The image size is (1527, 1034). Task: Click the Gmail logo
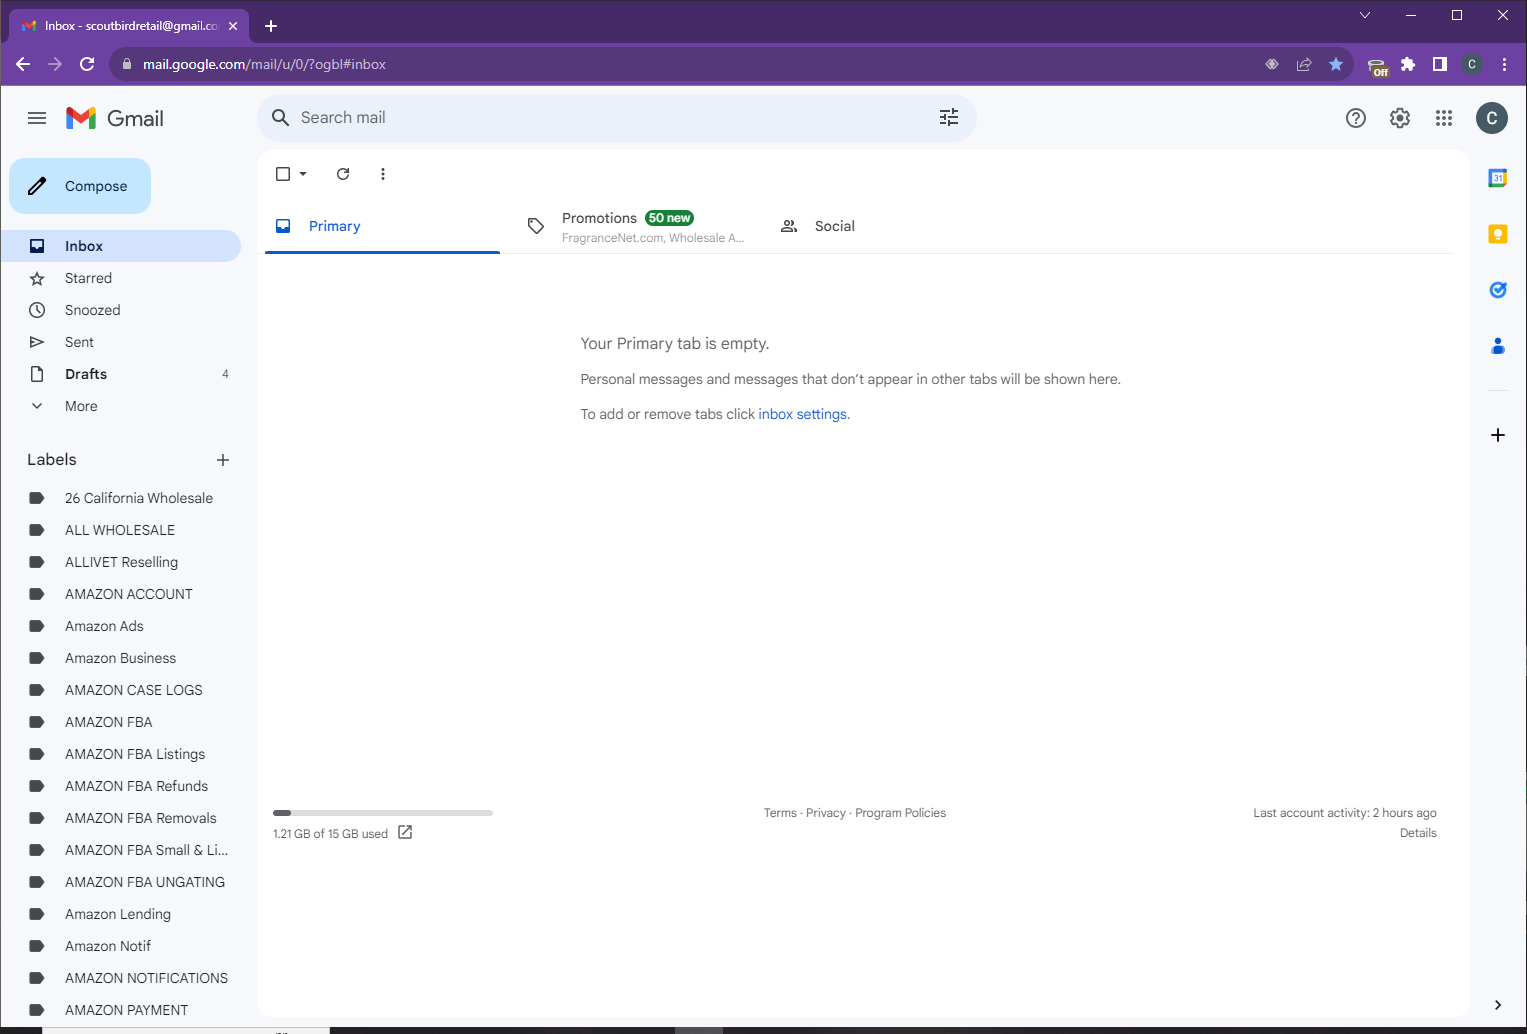pos(115,118)
